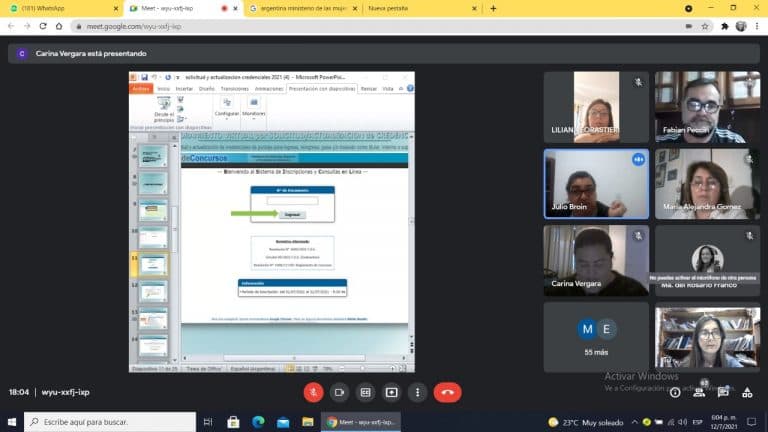This screenshot has height=432, width=768.
Task: Select Fabian's video tile
Action: coord(707,107)
